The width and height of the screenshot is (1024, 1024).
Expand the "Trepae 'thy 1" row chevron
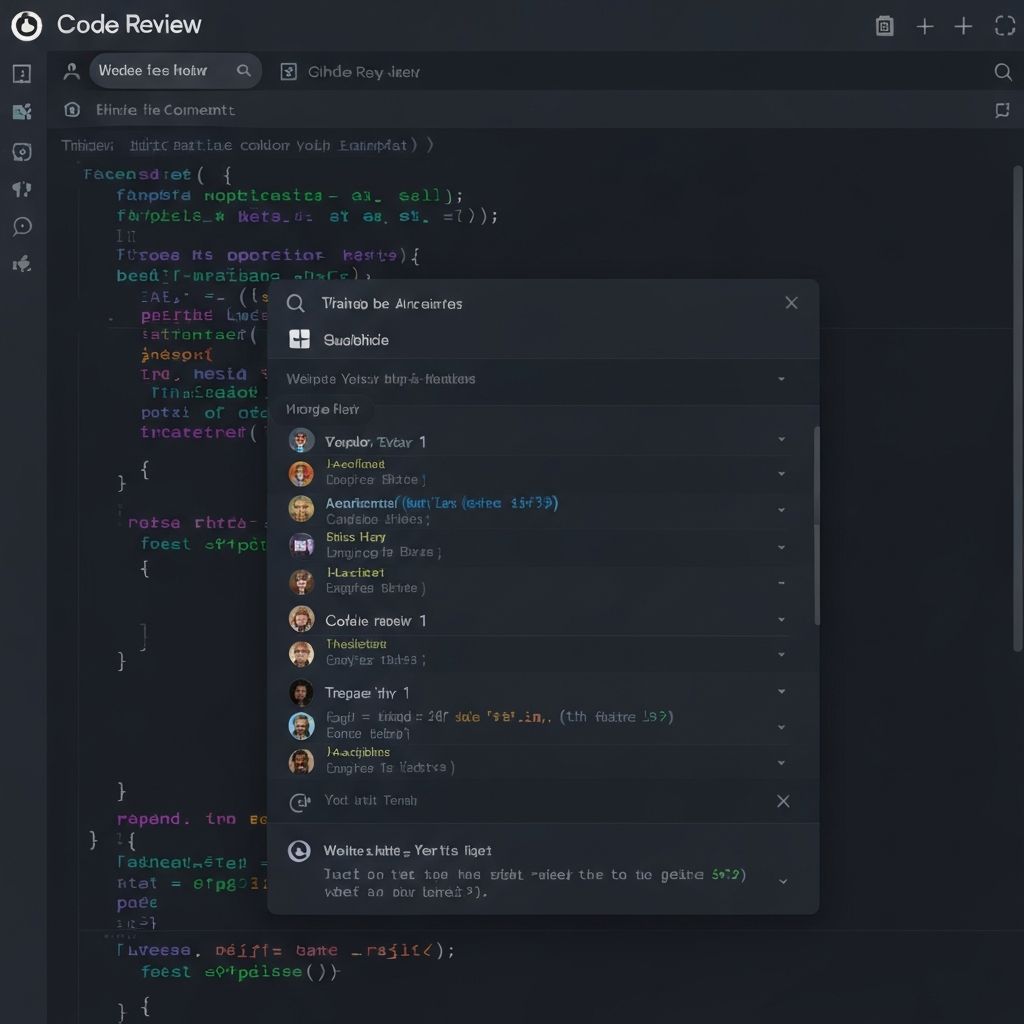(781, 691)
